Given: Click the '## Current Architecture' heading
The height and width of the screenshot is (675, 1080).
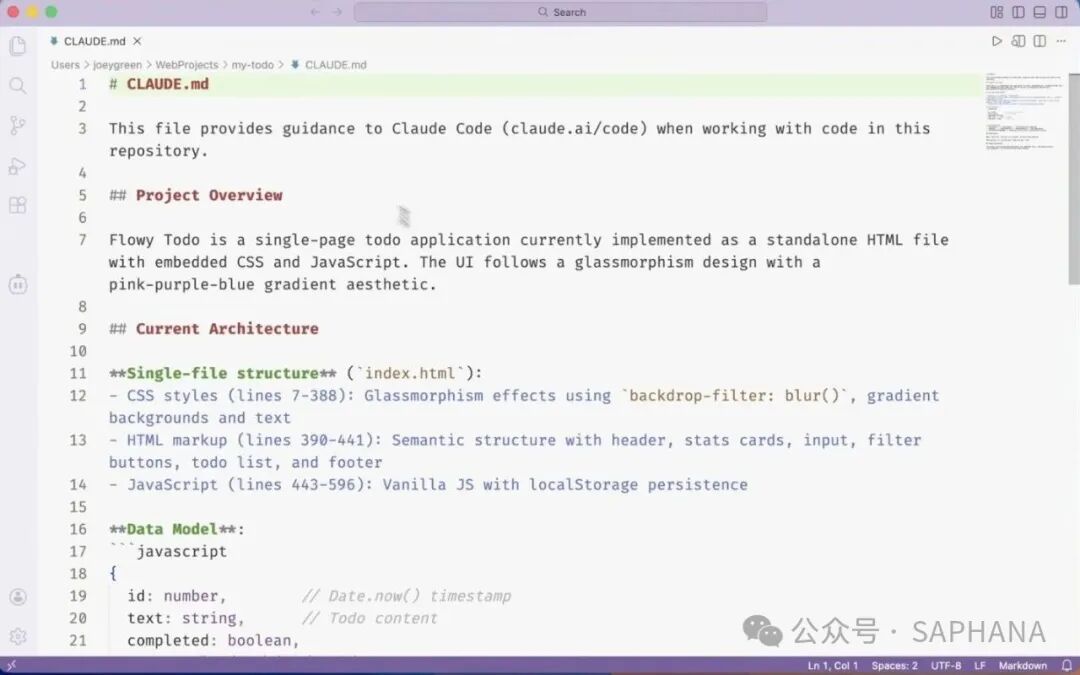Looking at the screenshot, I should [x=214, y=329].
